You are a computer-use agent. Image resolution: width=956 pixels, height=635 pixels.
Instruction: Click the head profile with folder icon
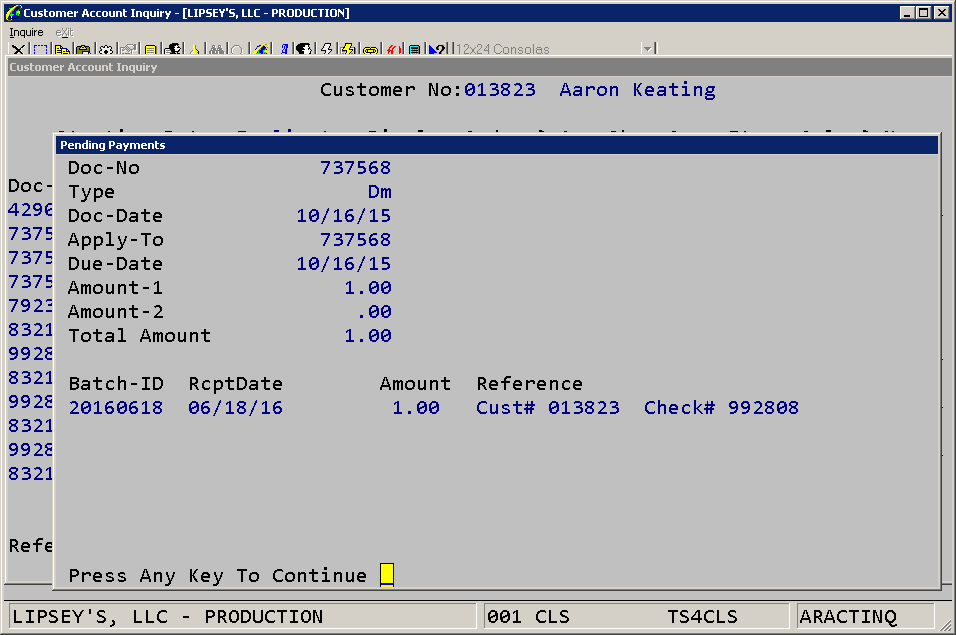(174, 49)
